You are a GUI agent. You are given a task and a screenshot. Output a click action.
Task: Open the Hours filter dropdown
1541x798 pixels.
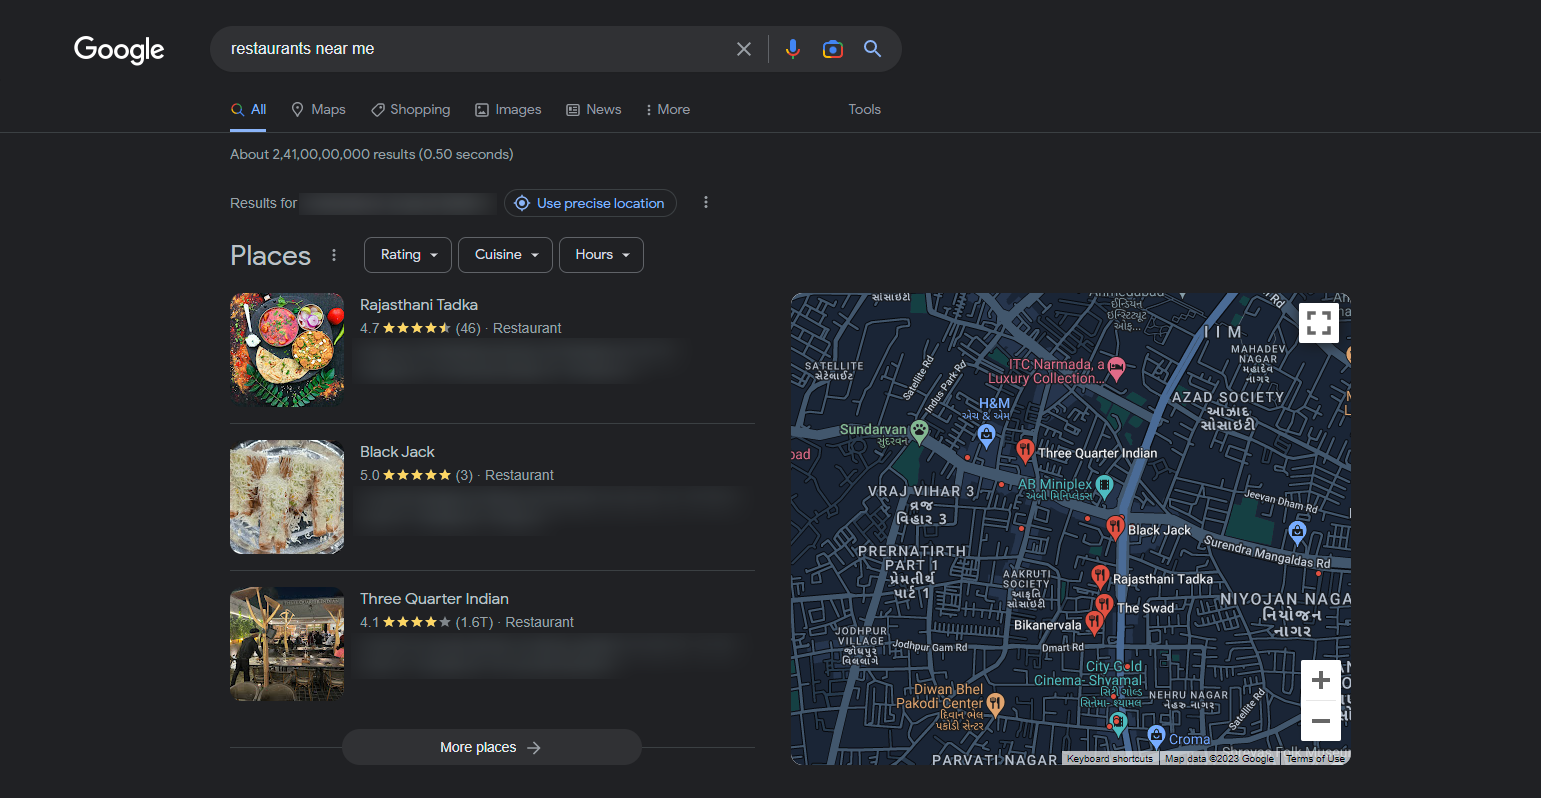point(601,255)
